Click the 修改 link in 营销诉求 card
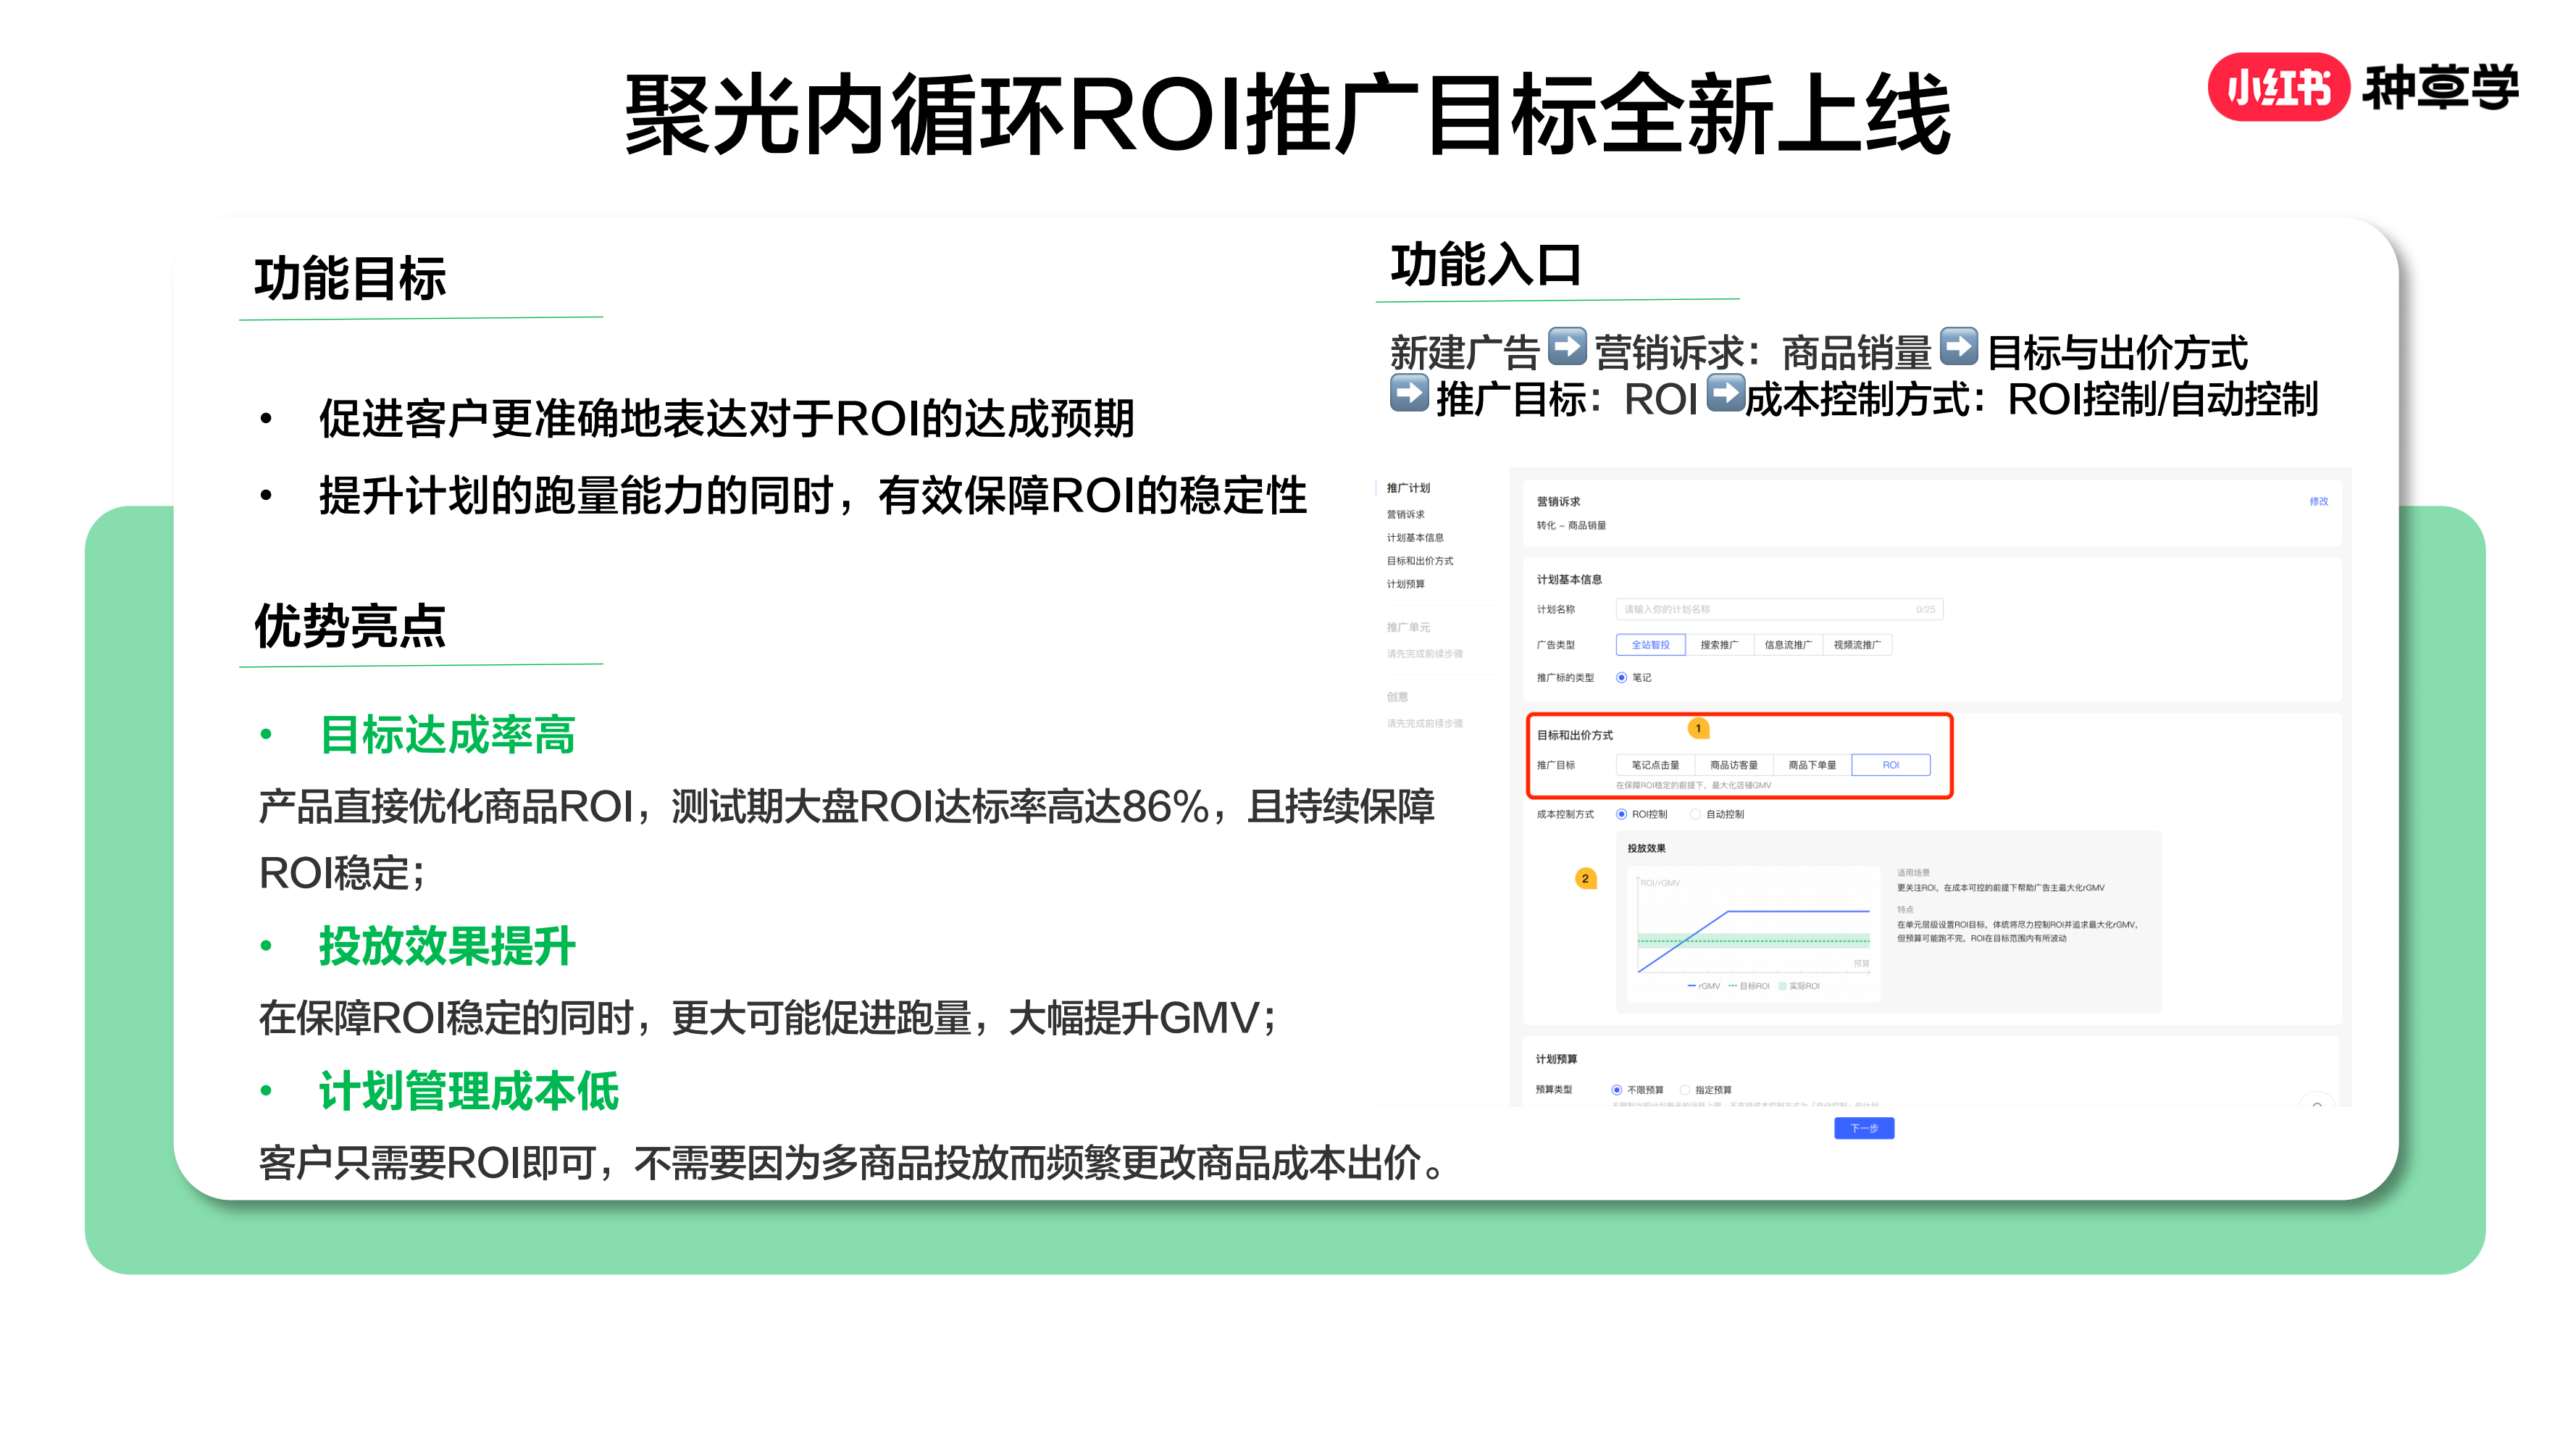This screenshot has width=2576, height=1449. [2318, 501]
